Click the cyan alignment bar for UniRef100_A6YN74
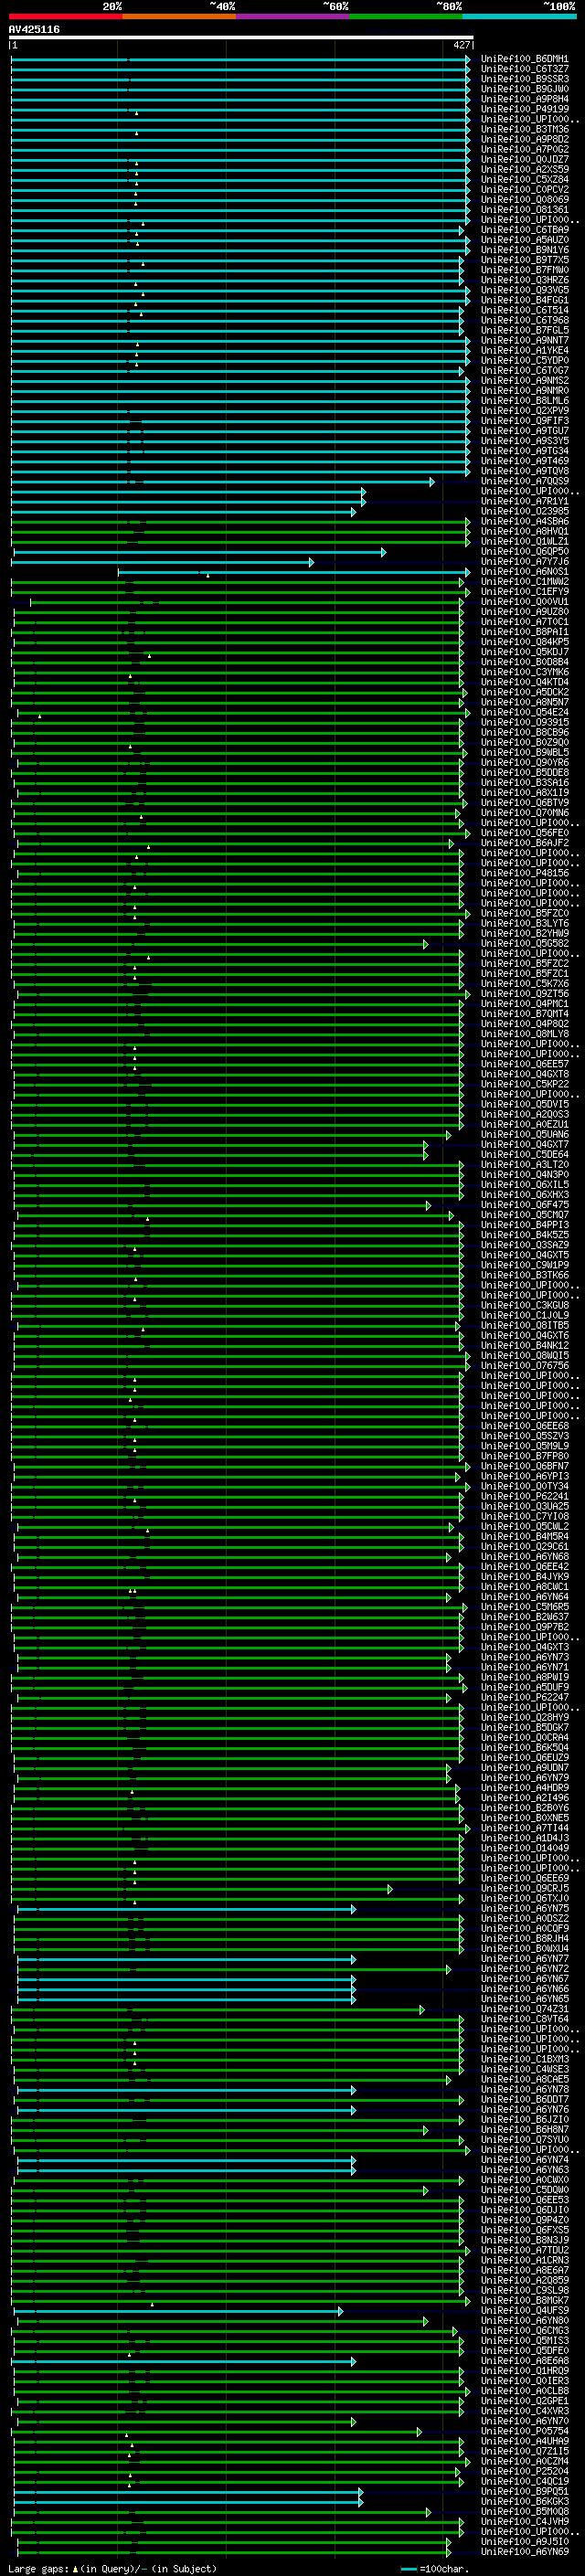The height and width of the screenshot is (2576, 585). click(x=186, y=2160)
